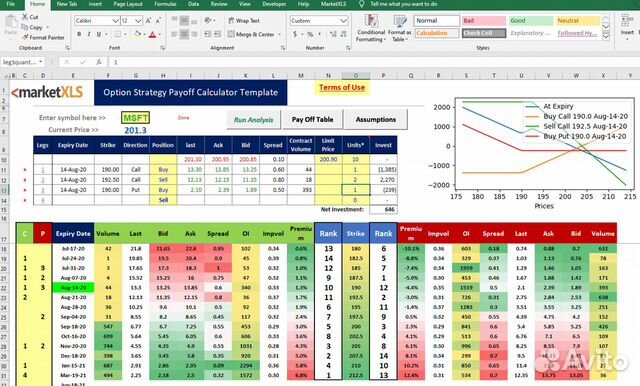Toggle Wrap Text
The image size is (640, 386).
pyautogui.click(x=244, y=20)
